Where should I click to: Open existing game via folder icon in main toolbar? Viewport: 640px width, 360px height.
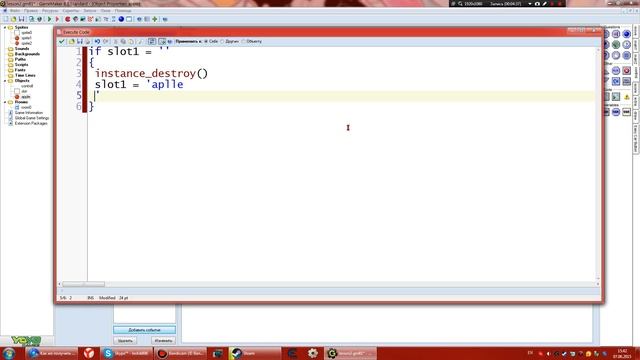point(13,19)
